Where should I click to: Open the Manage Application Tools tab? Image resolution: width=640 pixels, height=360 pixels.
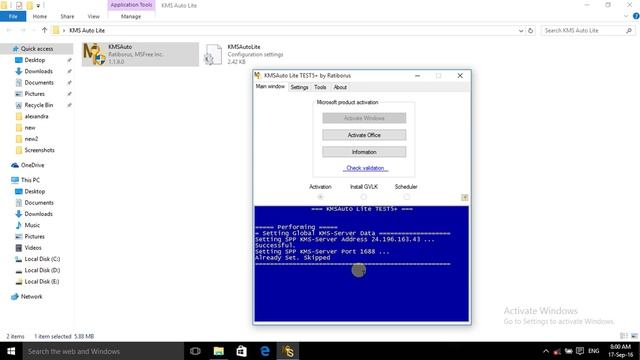click(131, 16)
